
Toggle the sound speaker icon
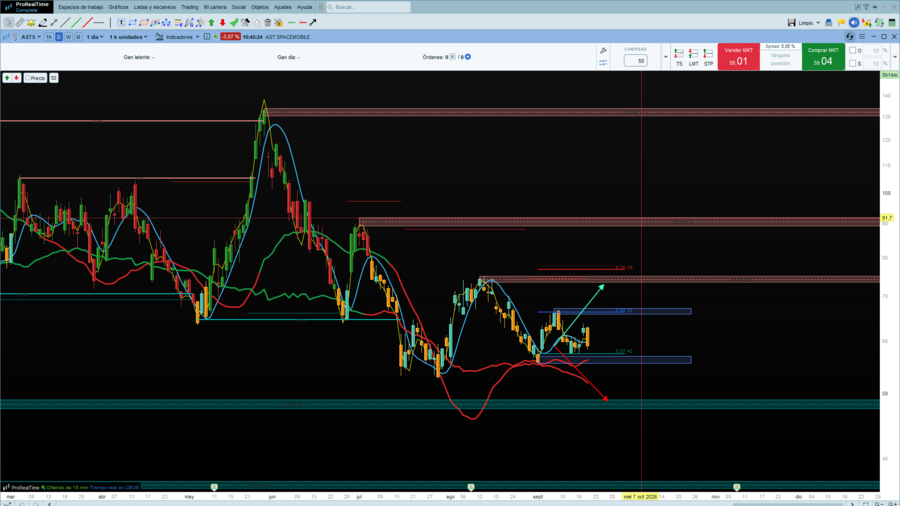854,22
